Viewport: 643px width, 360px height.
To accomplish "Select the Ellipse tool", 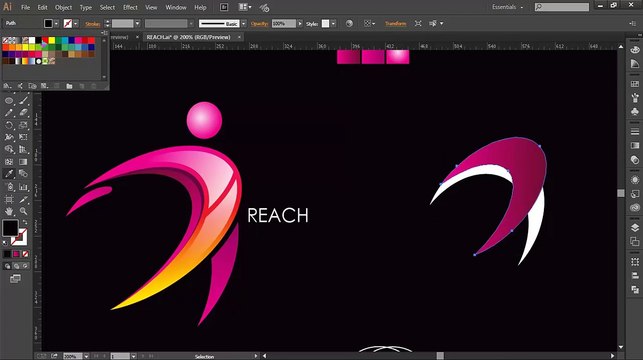I will point(9,100).
